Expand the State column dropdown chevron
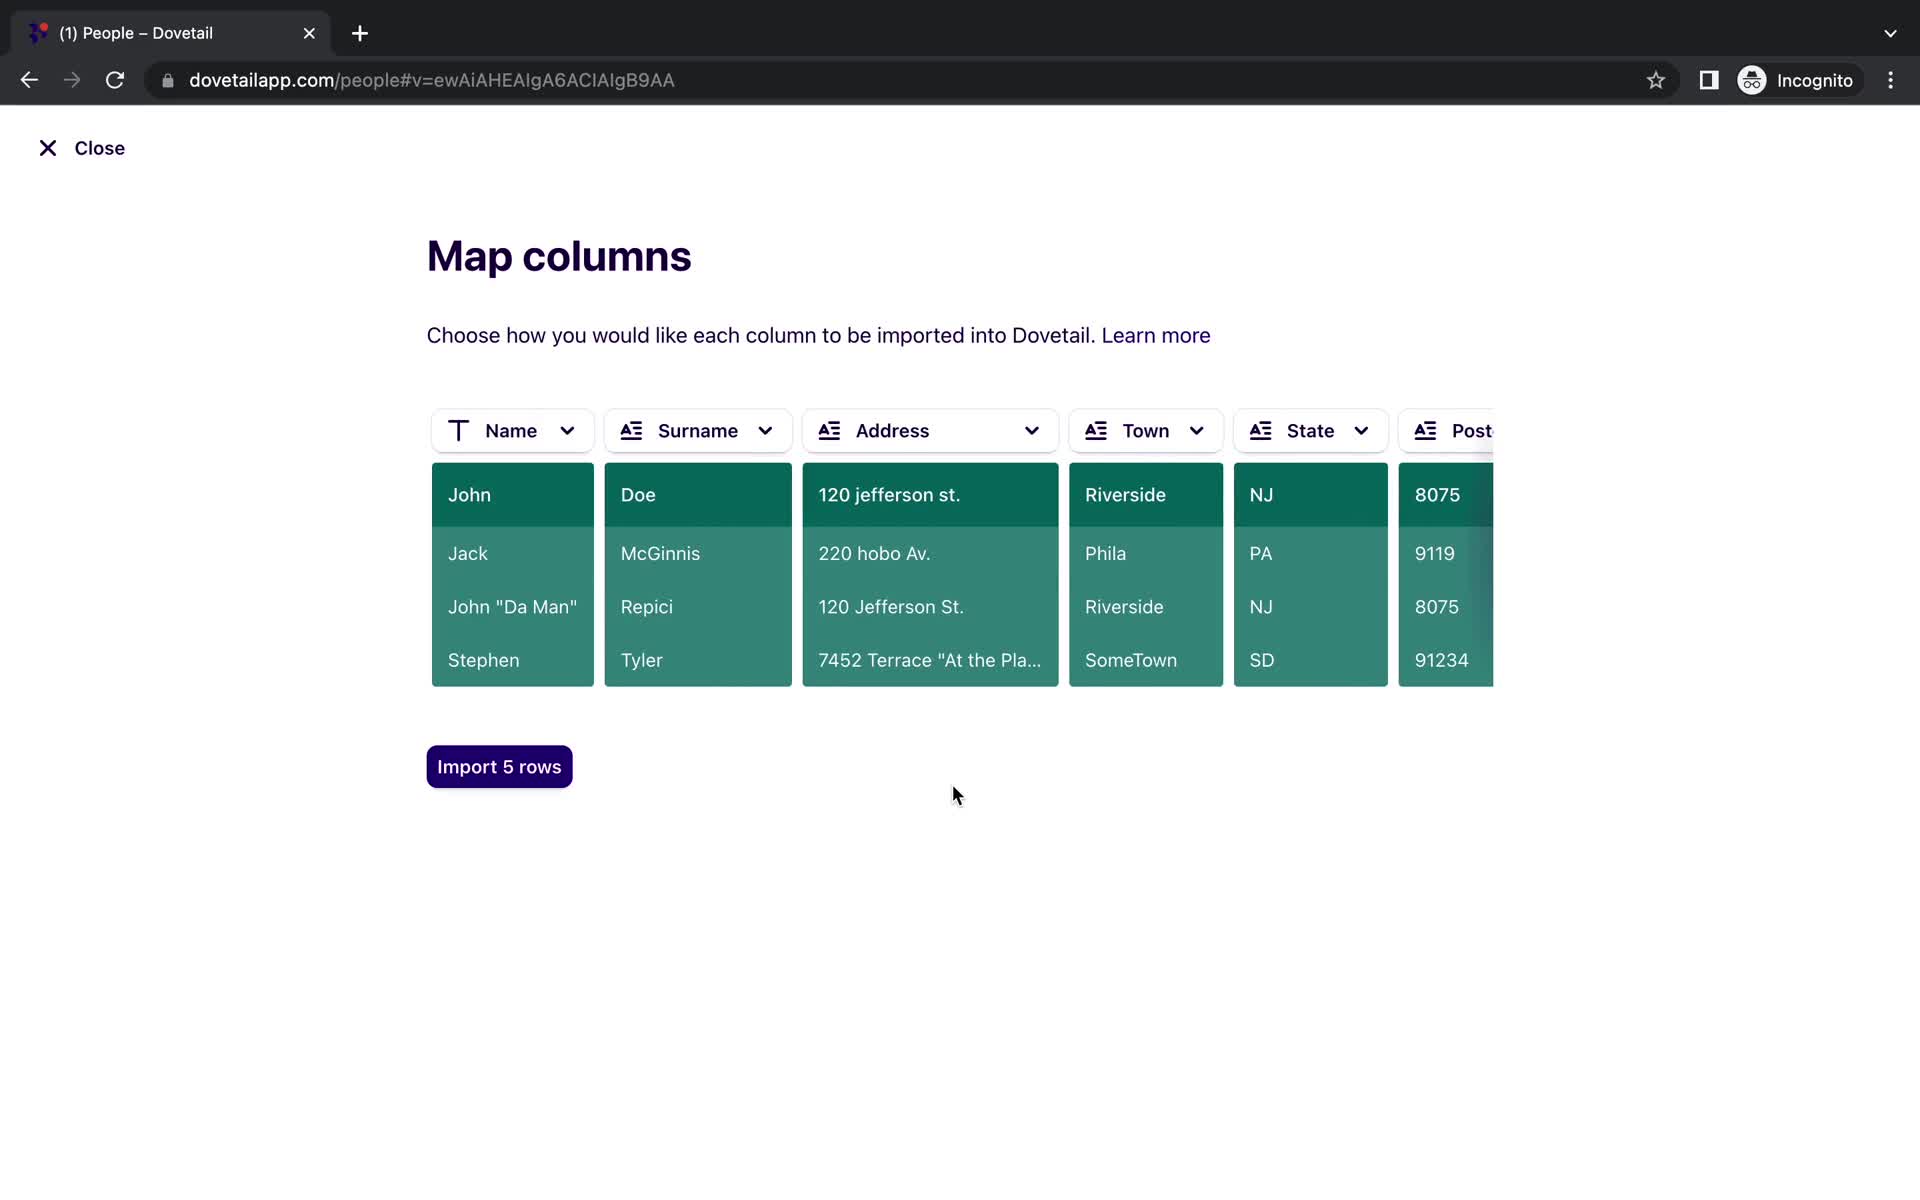Screen dimensions: 1920x1200 tap(1361, 431)
